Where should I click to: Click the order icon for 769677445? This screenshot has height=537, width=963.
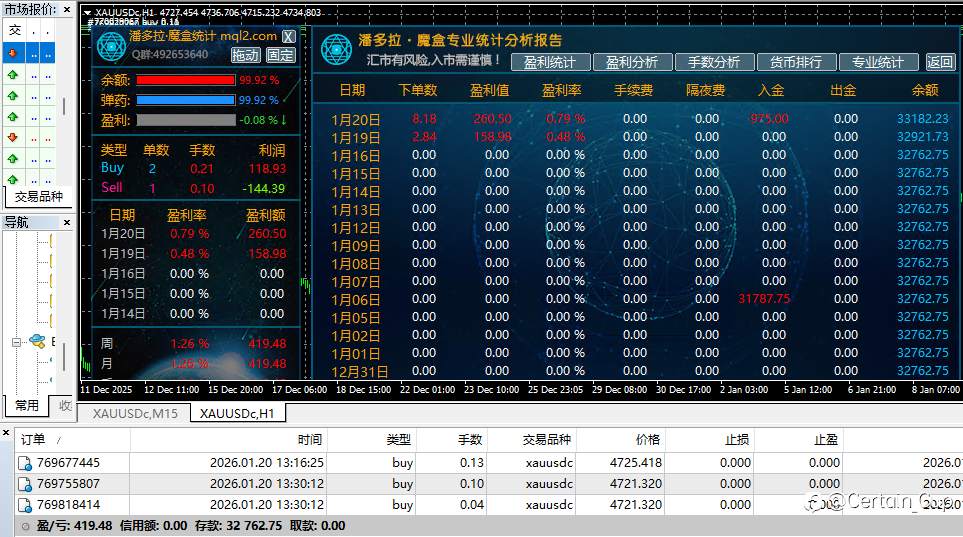[x=25, y=463]
